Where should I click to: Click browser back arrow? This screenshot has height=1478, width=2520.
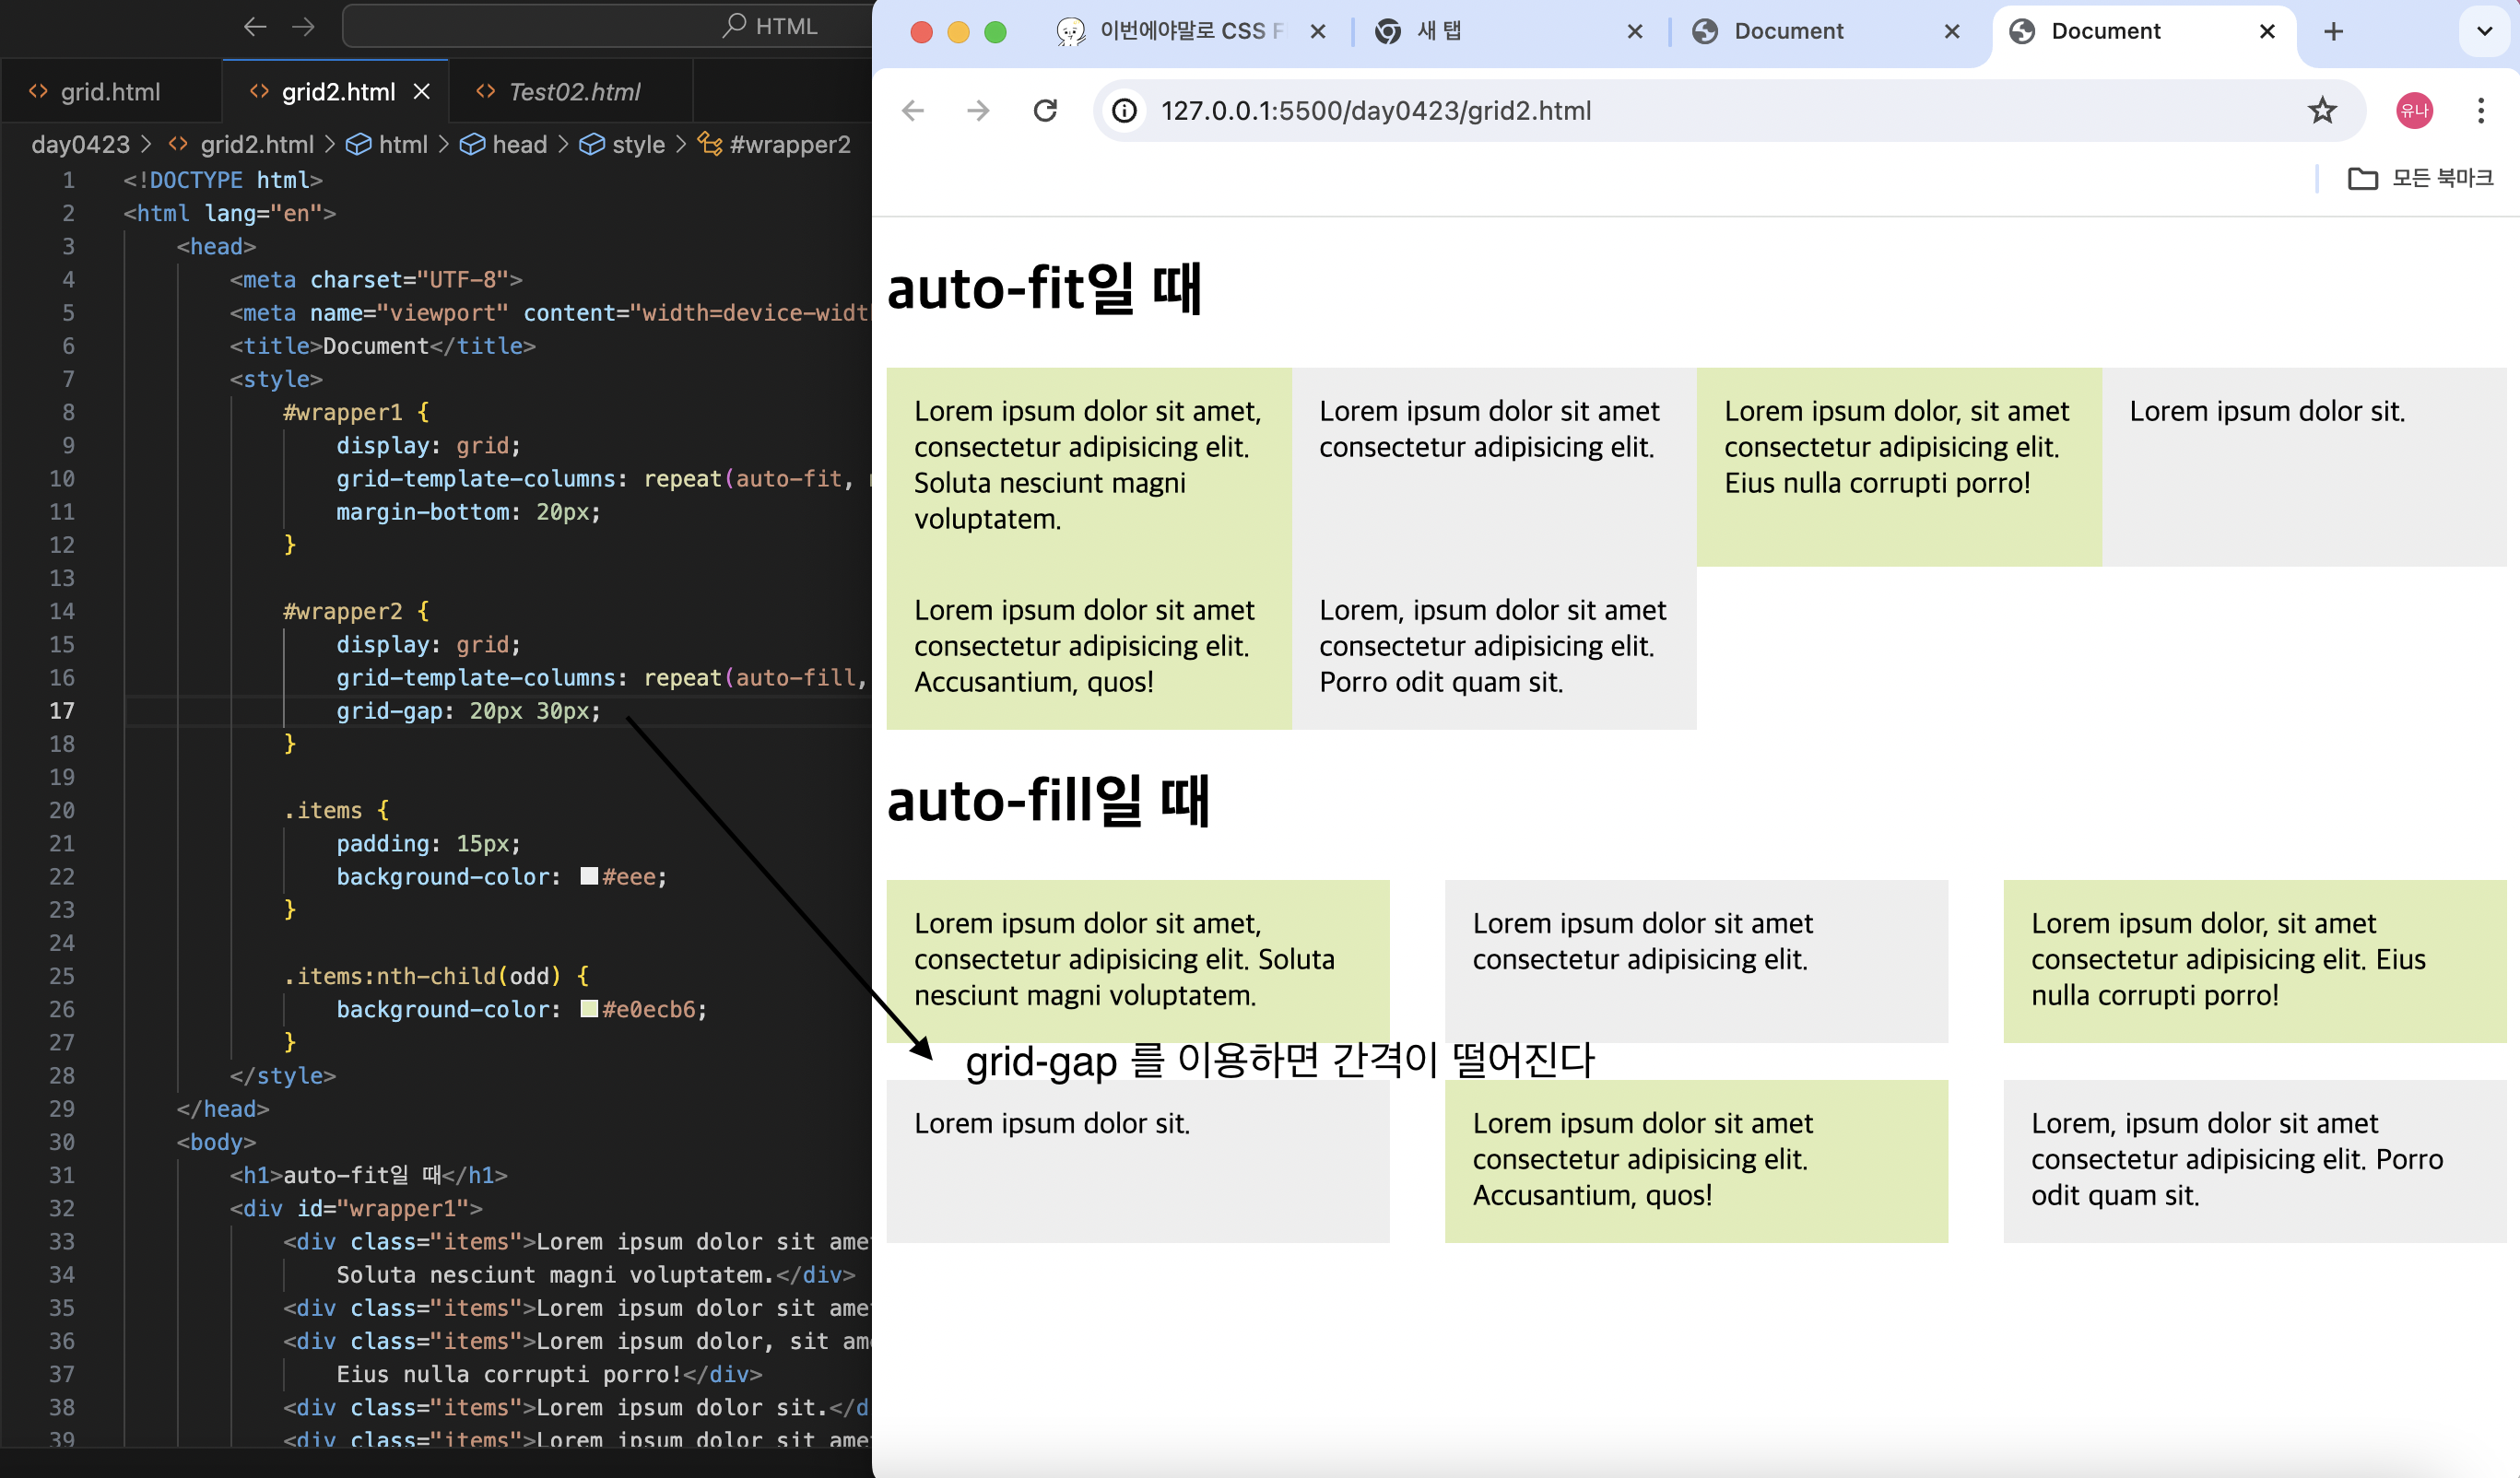pyautogui.click(x=912, y=110)
